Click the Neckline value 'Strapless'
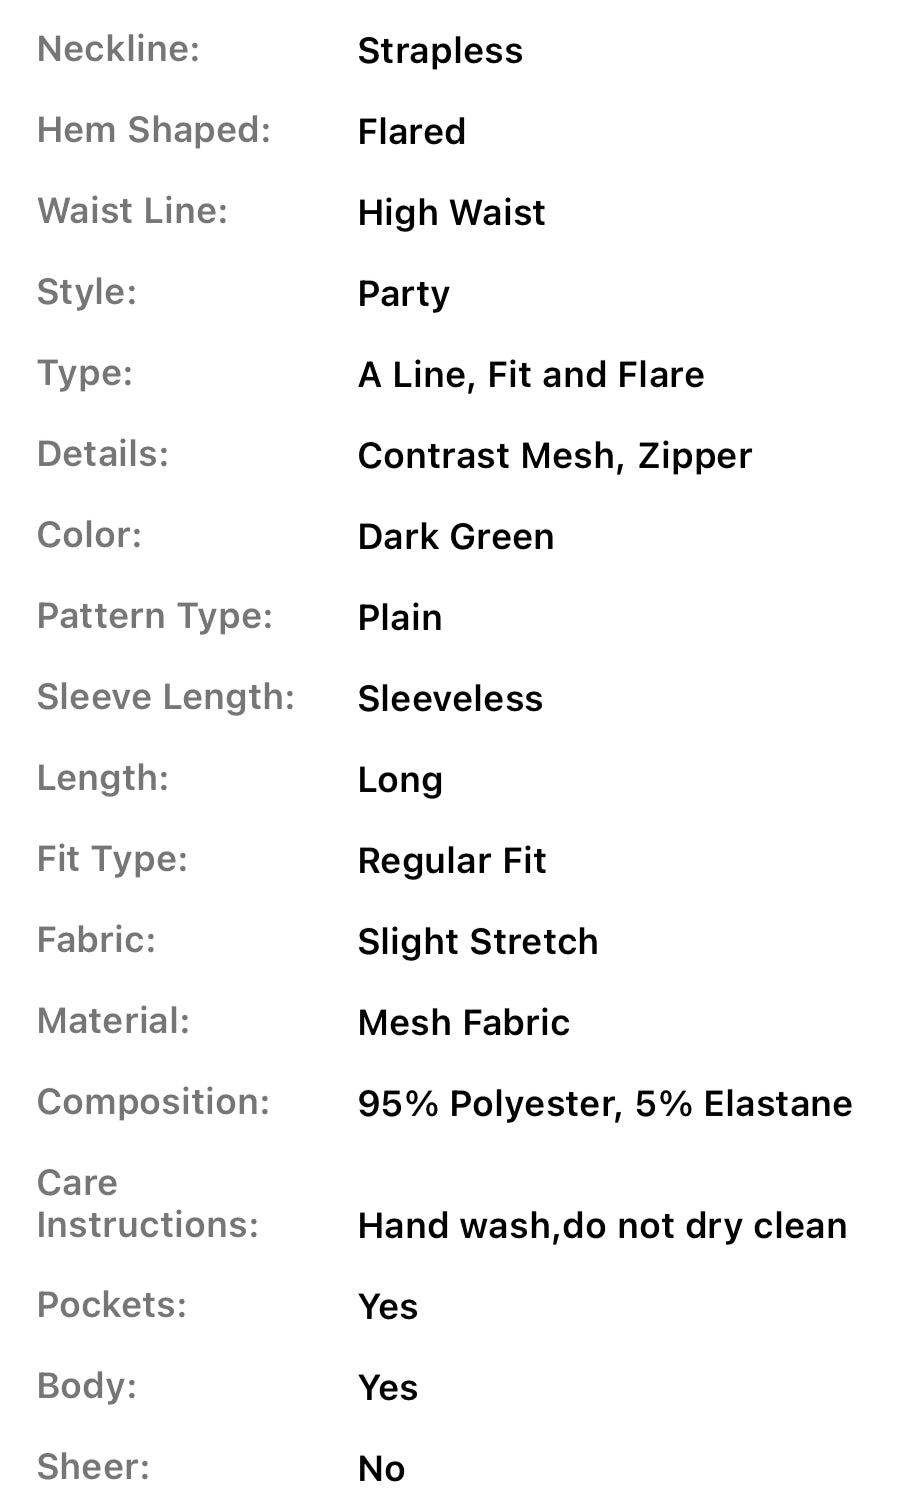907x1510 pixels. click(440, 51)
